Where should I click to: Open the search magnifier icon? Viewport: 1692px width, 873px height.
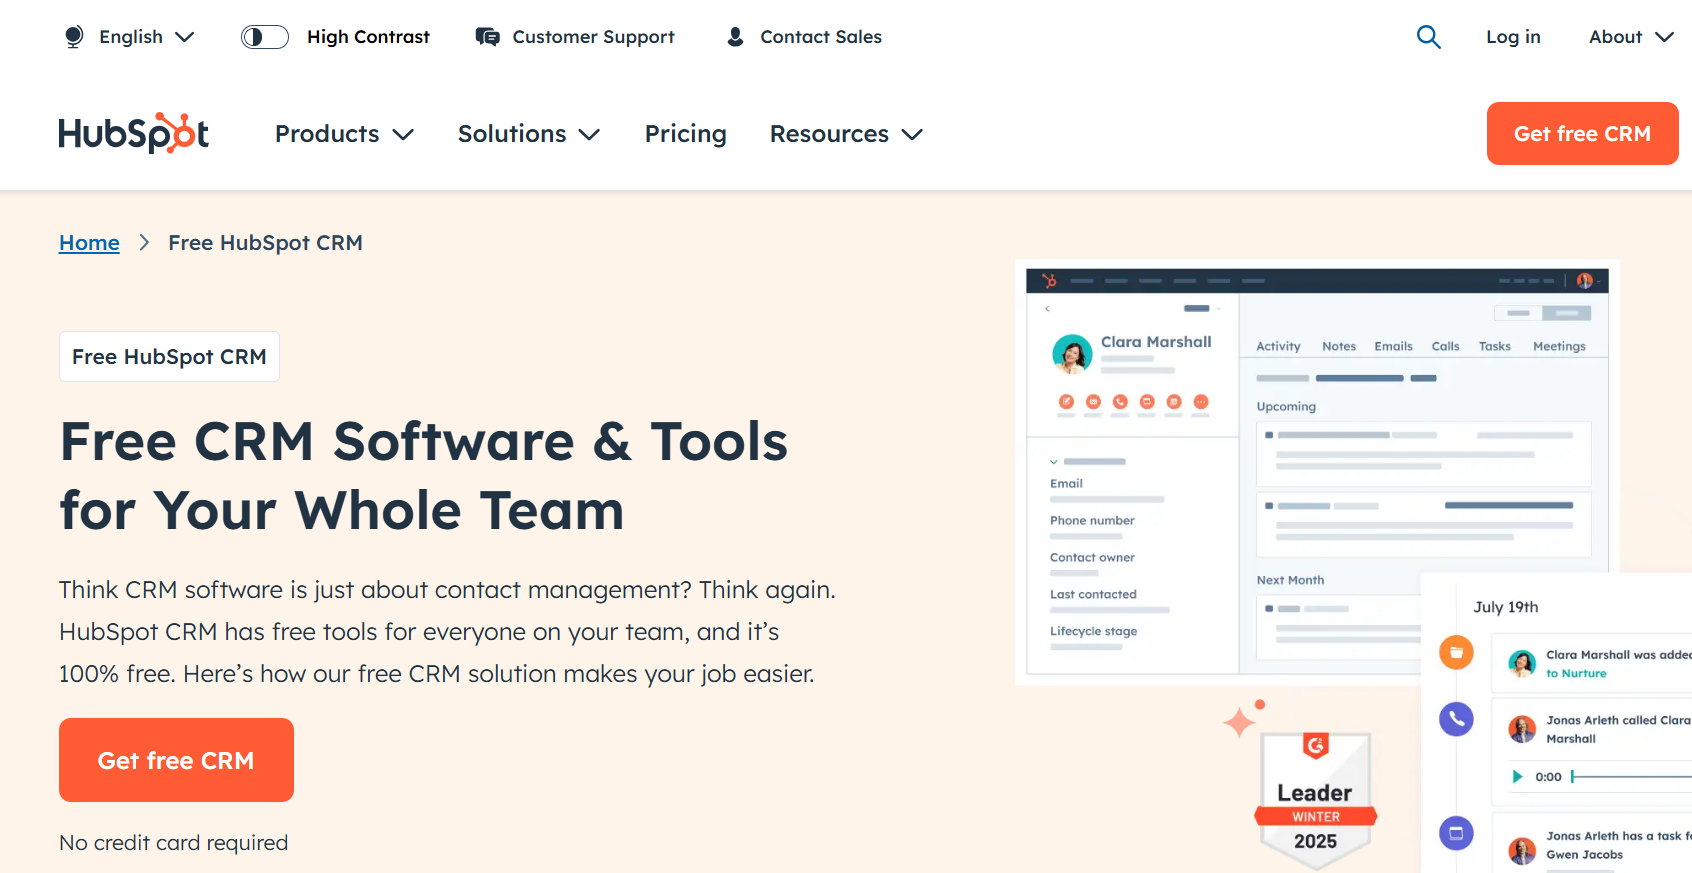click(1429, 37)
